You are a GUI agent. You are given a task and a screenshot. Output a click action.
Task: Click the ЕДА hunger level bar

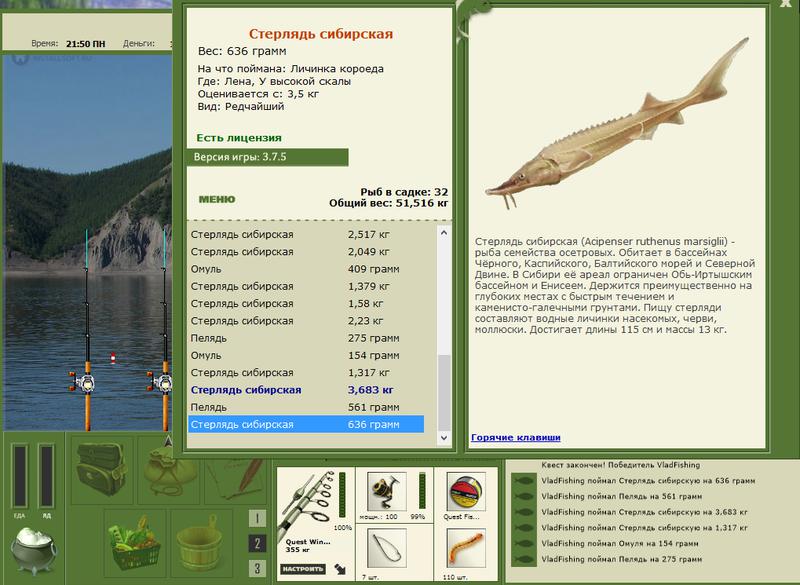tap(20, 475)
